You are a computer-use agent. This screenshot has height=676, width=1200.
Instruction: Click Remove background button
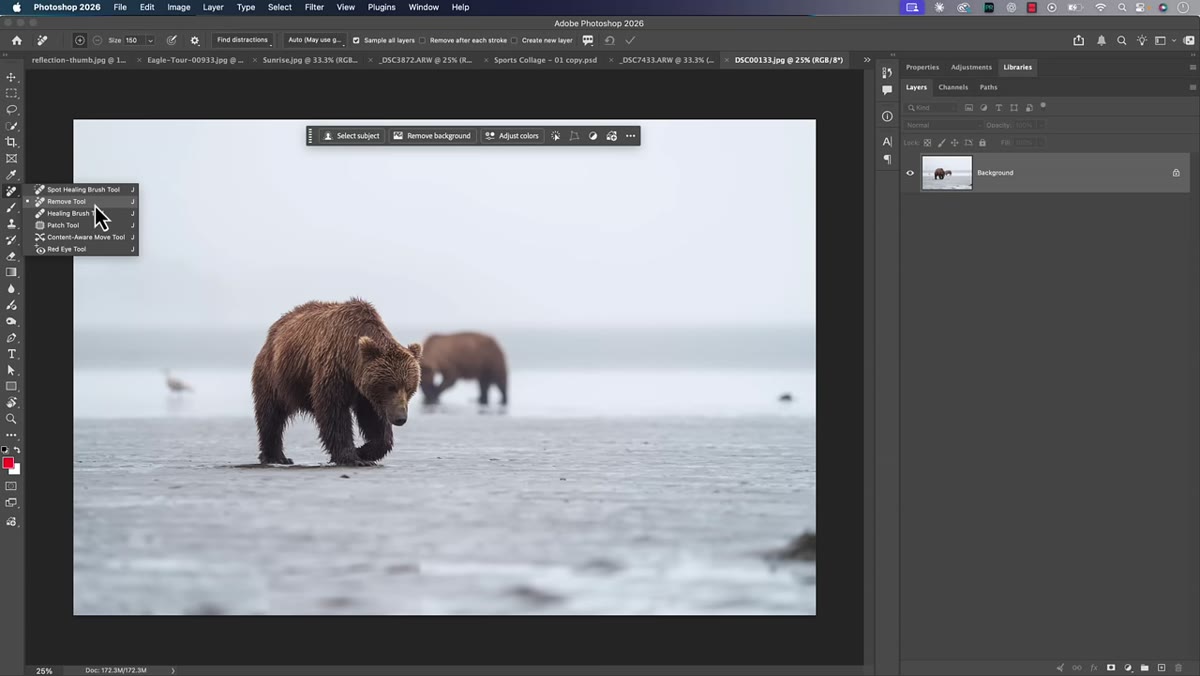(432, 136)
